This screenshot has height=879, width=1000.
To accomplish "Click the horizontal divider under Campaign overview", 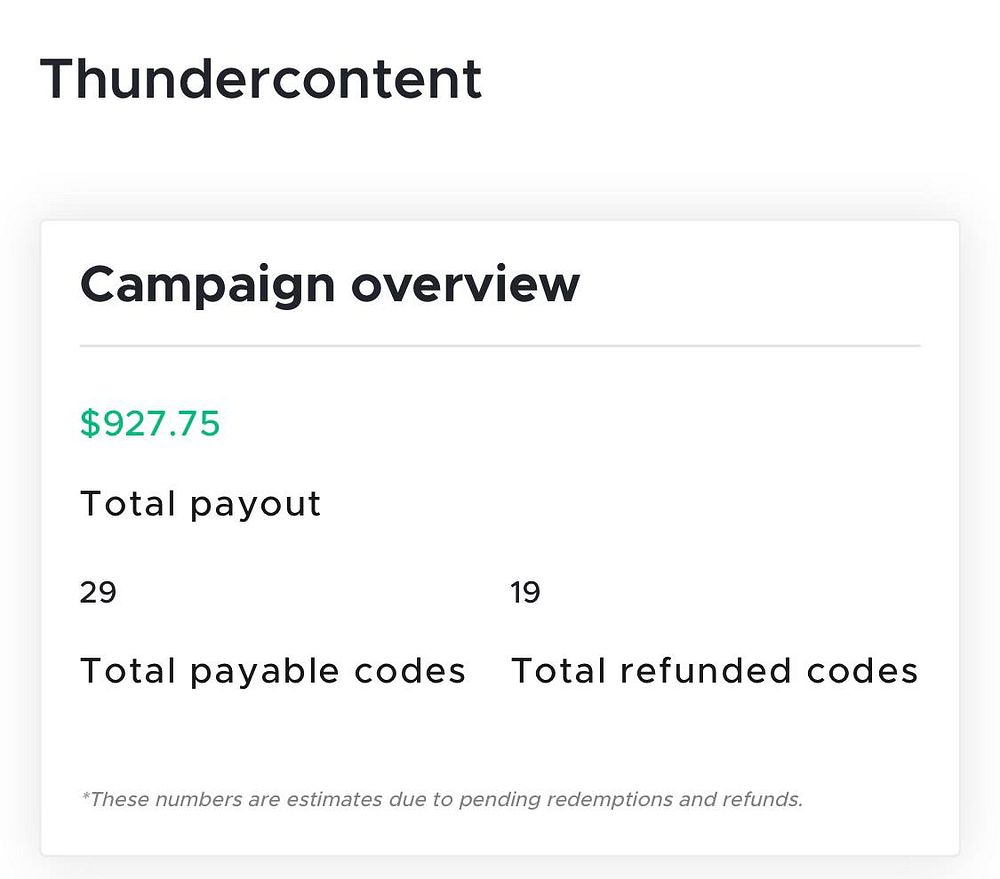I will pyautogui.click(x=500, y=346).
